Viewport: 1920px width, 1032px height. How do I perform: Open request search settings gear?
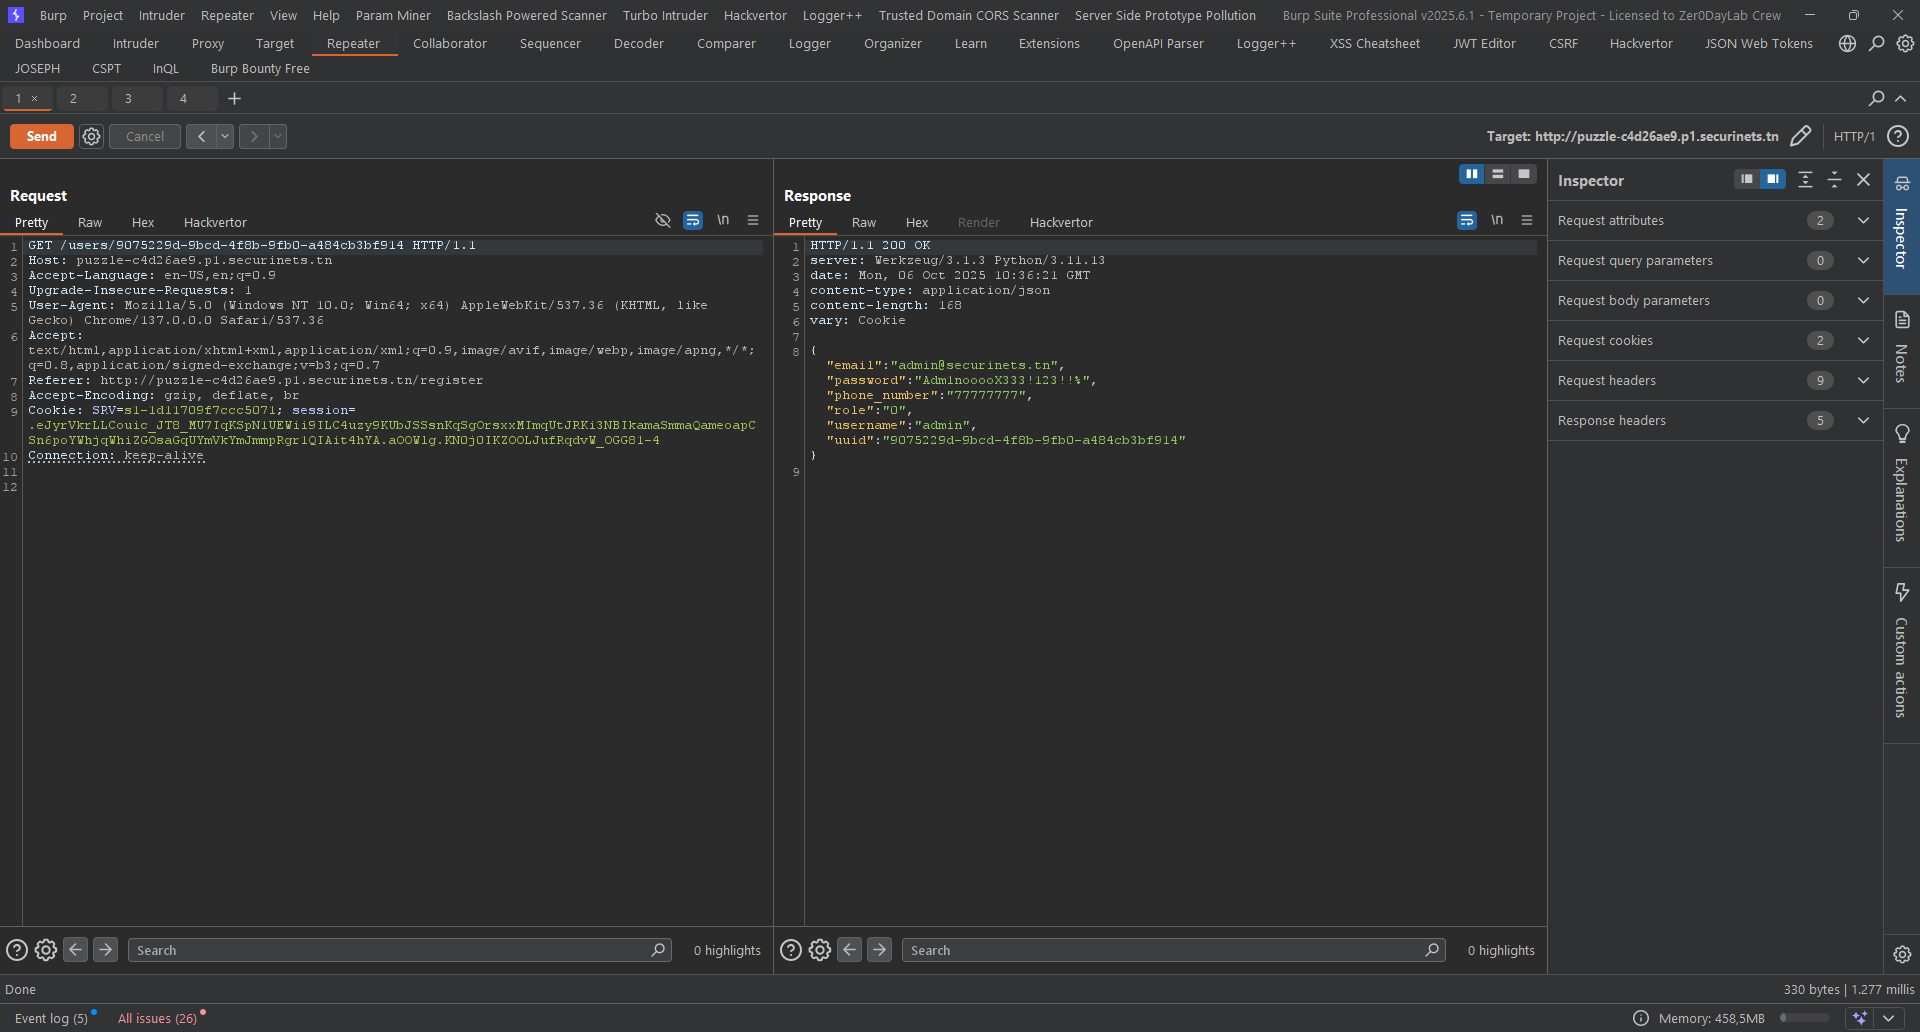point(46,950)
